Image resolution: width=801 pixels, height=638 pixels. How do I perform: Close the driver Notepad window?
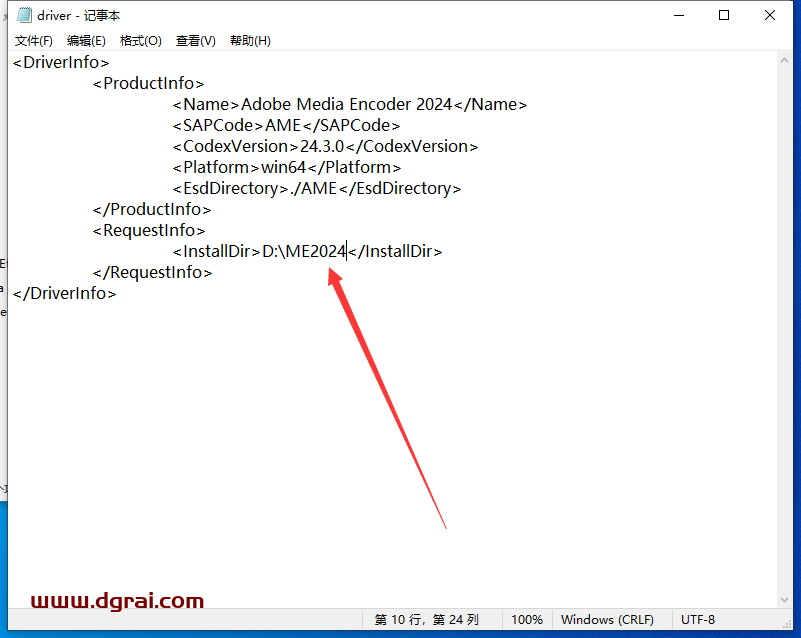pyautogui.click(x=770, y=15)
